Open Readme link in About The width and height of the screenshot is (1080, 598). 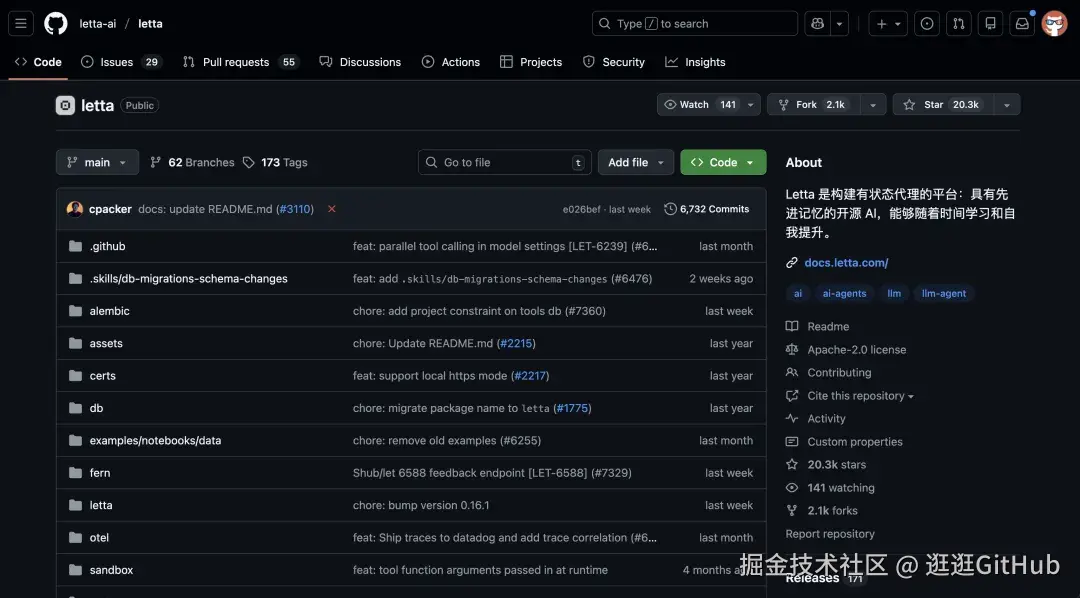[x=828, y=327]
